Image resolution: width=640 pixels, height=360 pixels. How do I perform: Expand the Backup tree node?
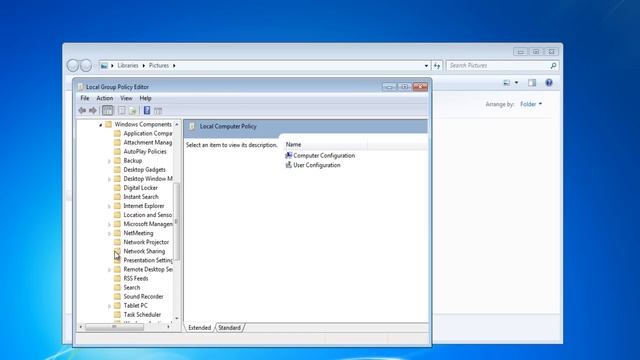(x=109, y=161)
